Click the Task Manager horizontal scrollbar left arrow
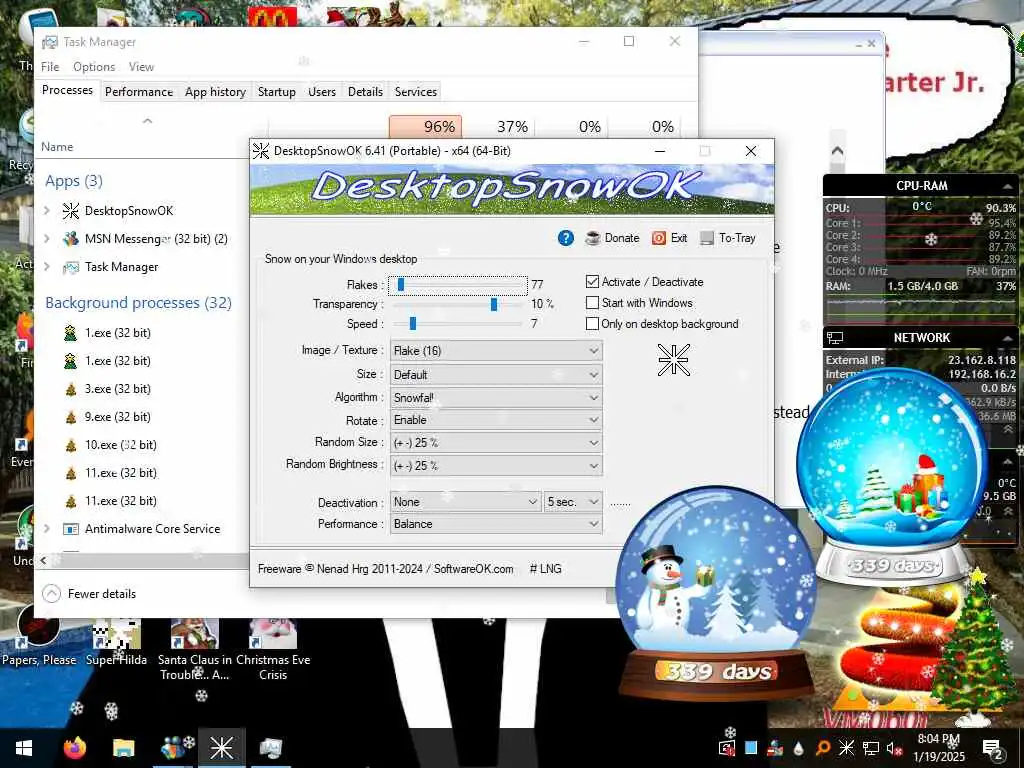The width and height of the screenshot is (1024, 768). (x=43, y=560)
